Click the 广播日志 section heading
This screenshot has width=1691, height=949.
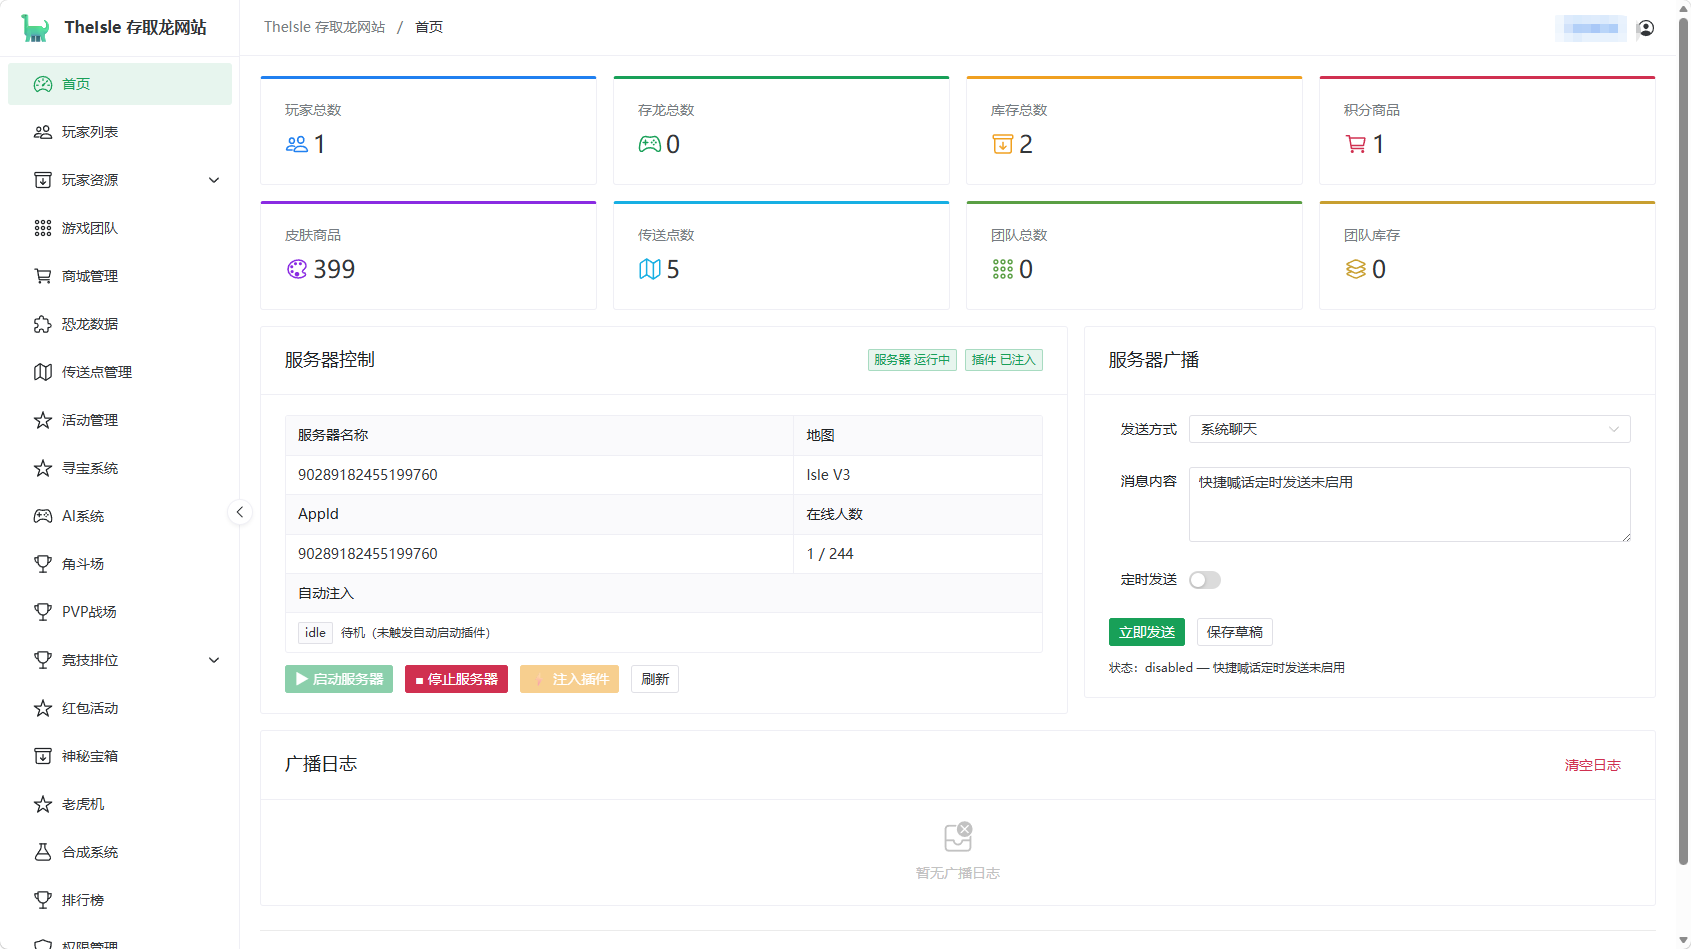[321, 764]
